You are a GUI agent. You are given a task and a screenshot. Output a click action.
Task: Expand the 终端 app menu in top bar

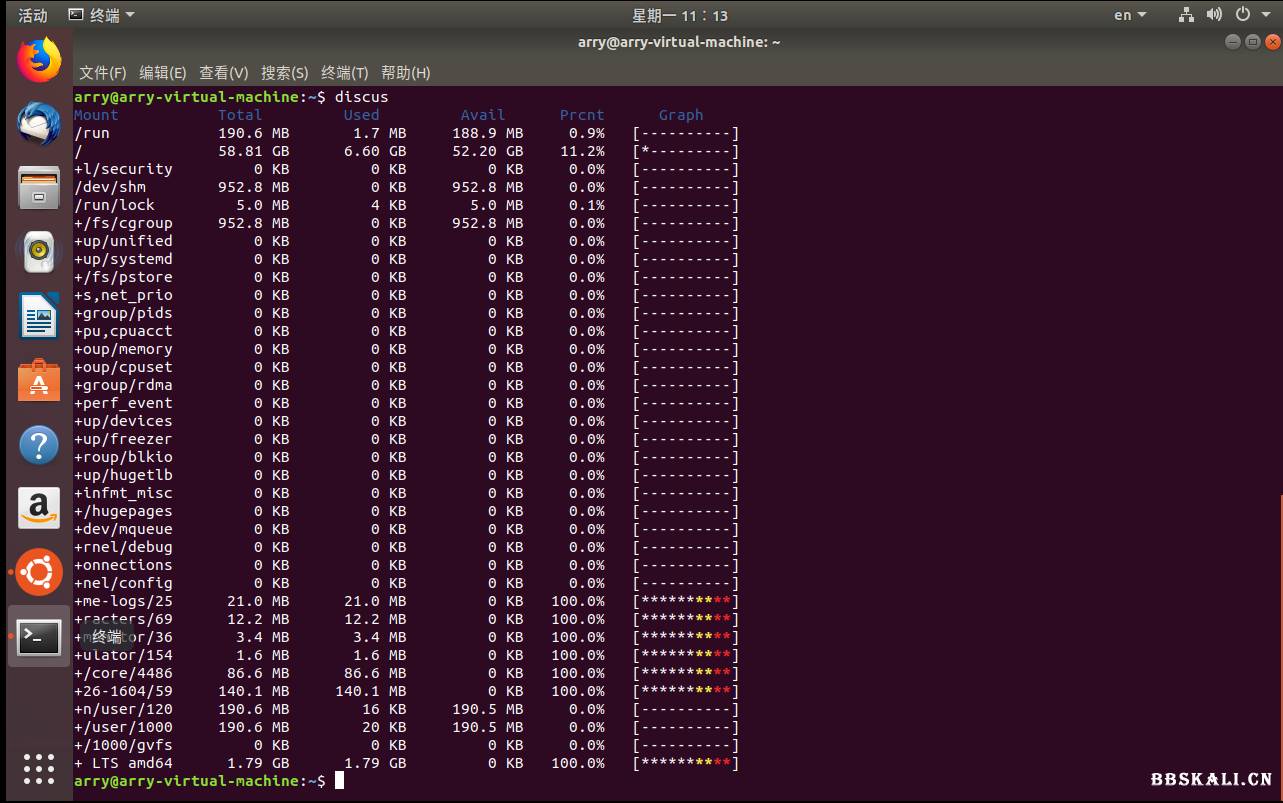[101, 15]
